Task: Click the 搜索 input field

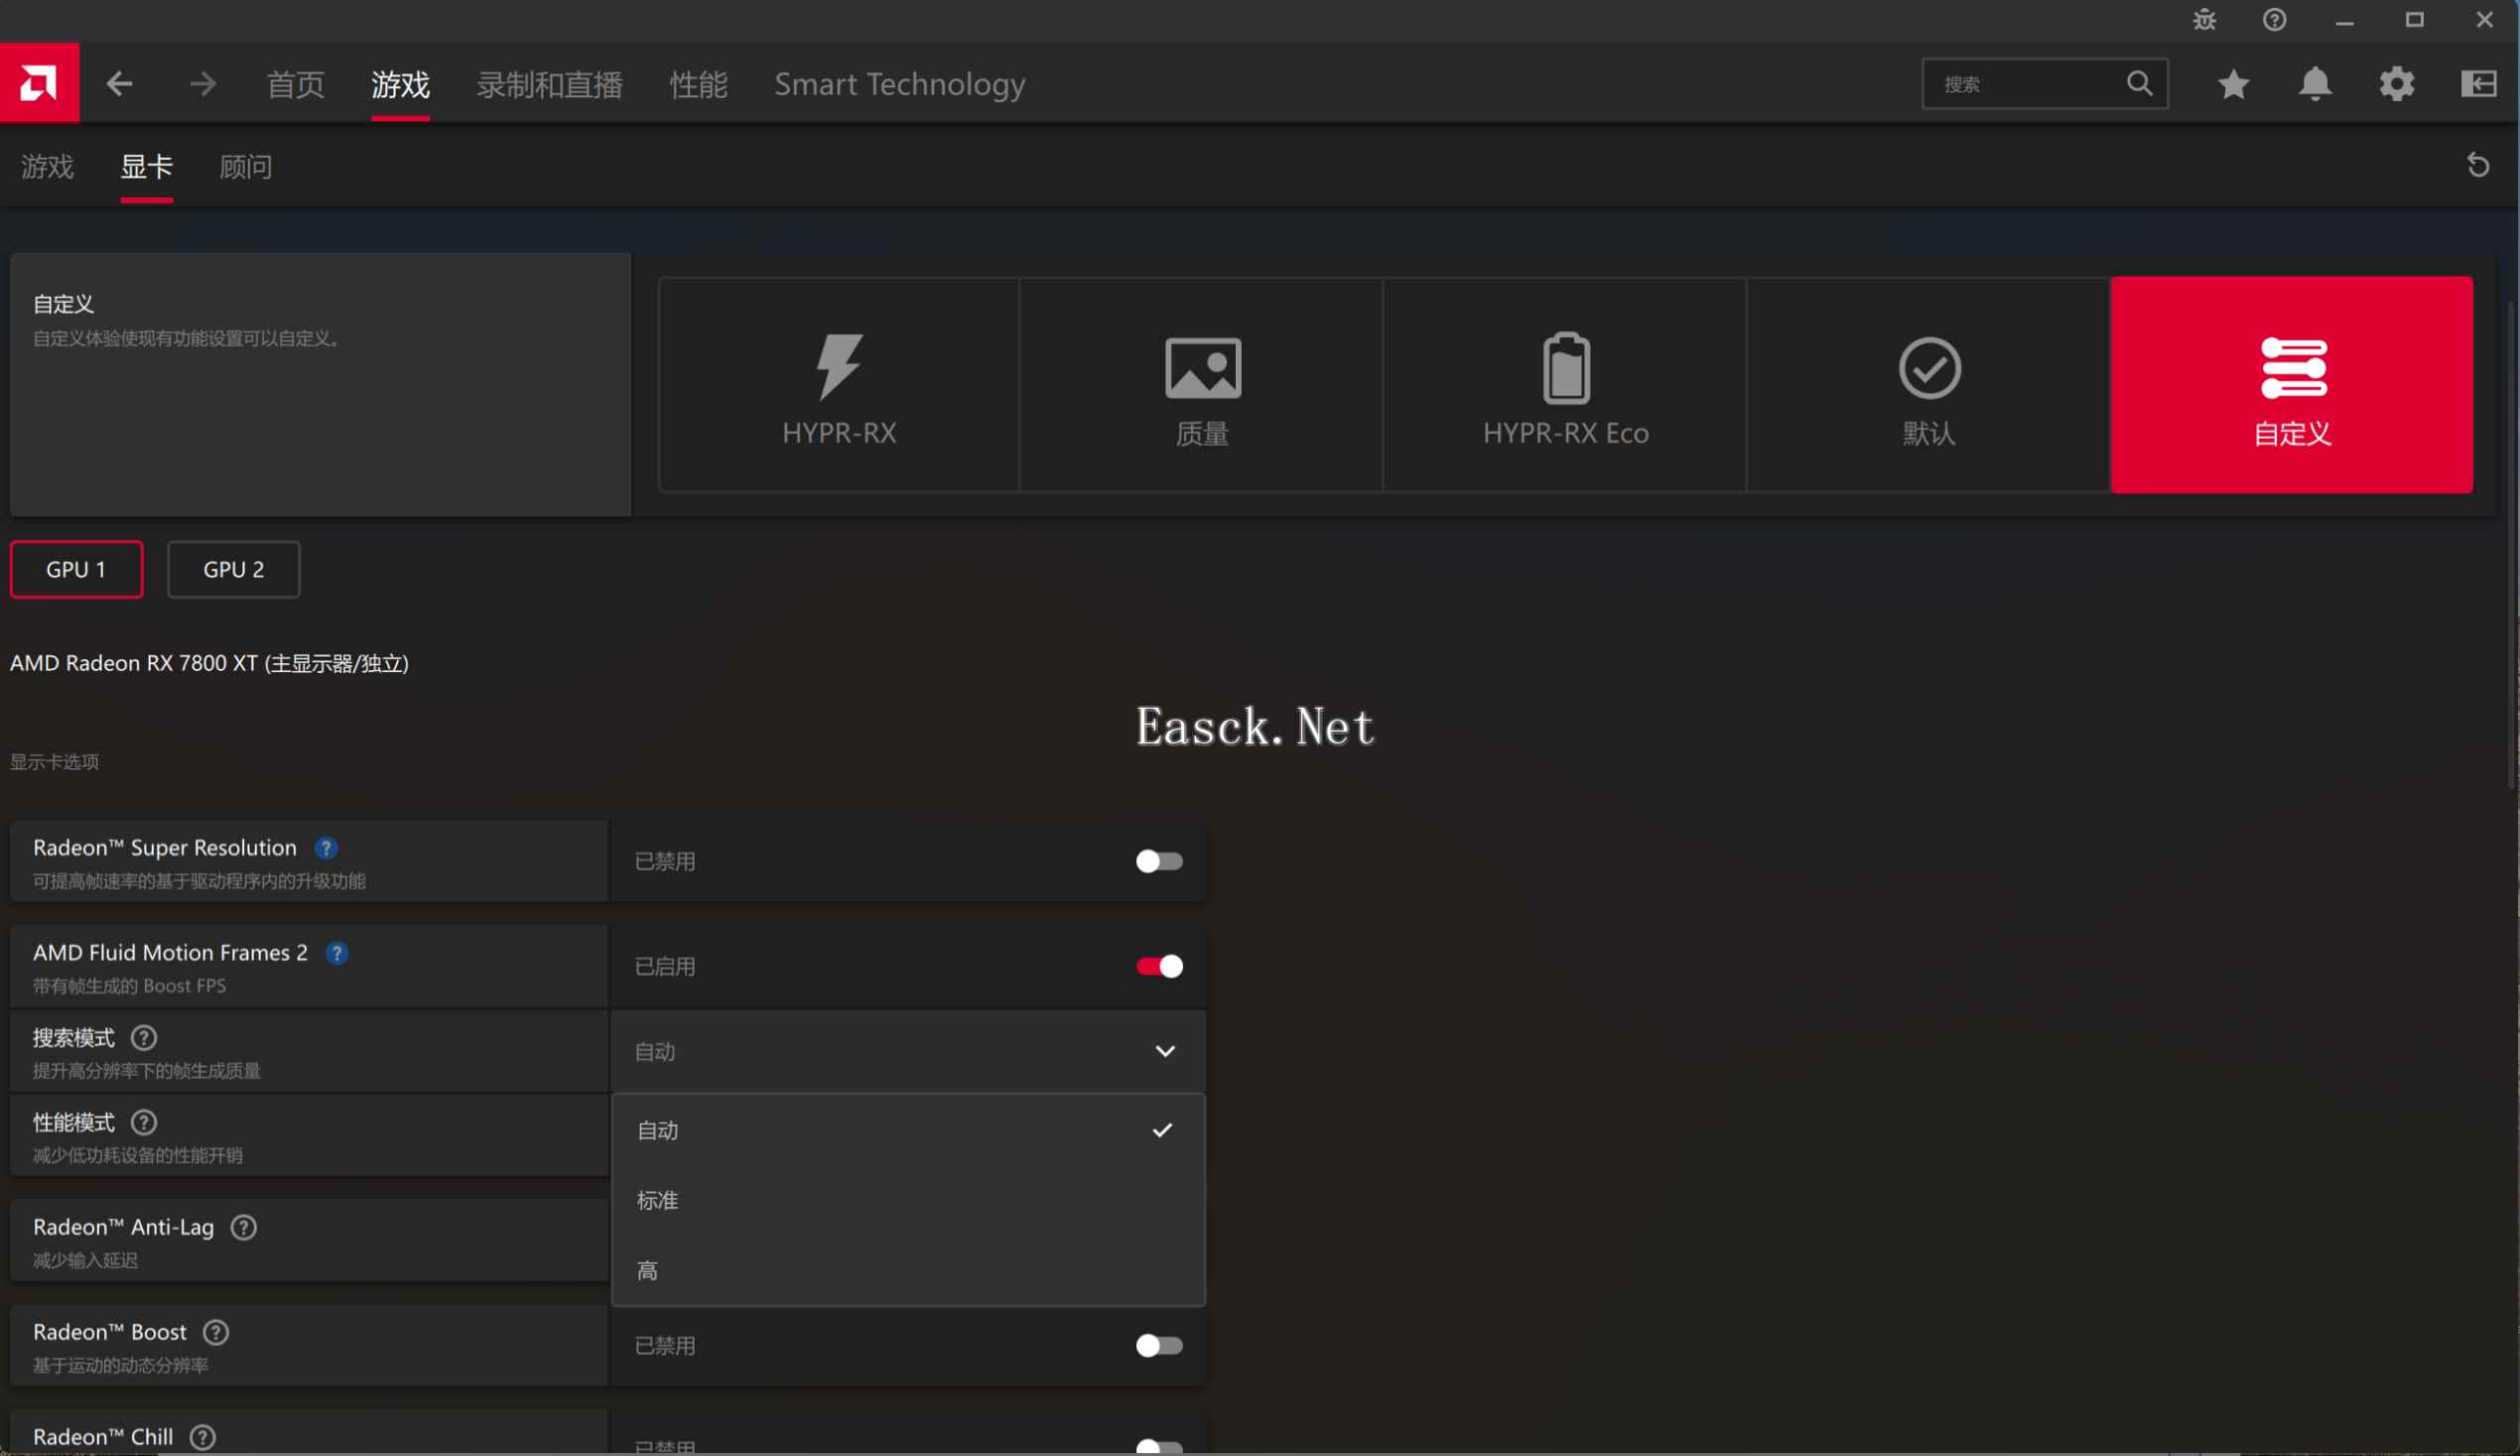Action: pos(2044,84)
